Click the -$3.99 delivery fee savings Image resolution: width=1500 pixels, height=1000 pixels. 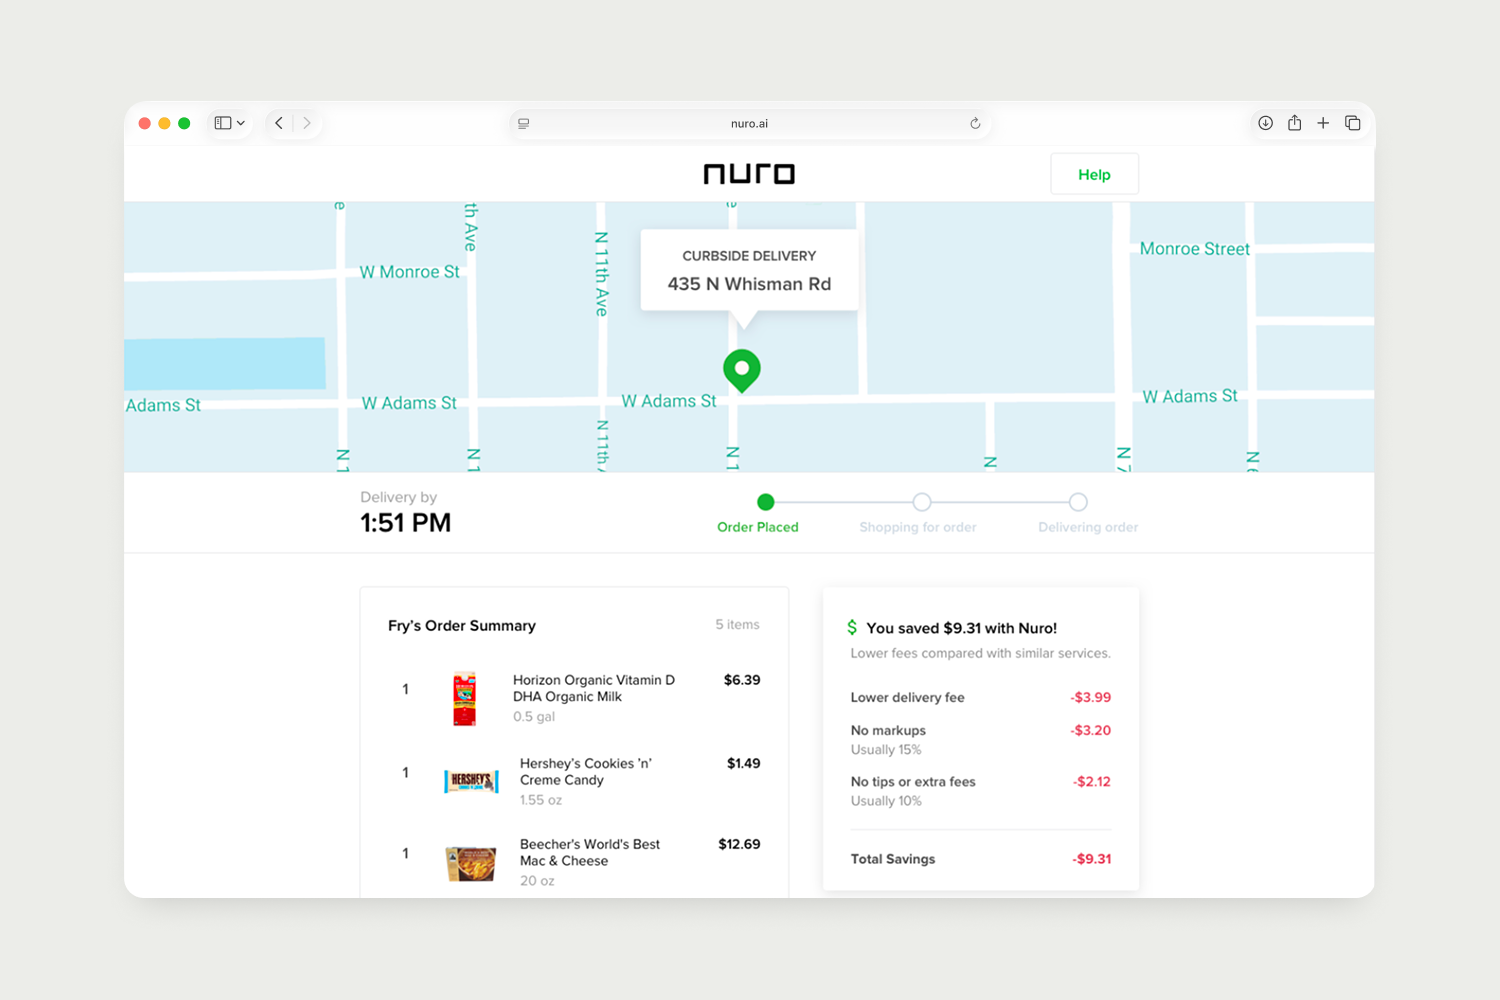coord(1091,697)
